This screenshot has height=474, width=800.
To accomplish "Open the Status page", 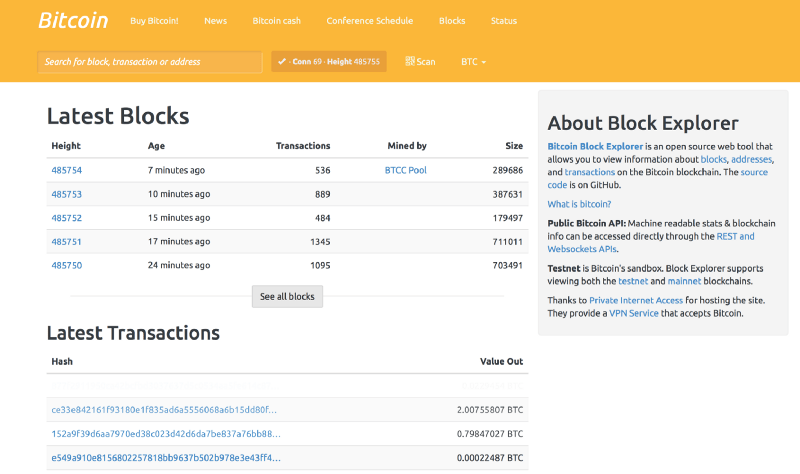I will click(504, 21).
